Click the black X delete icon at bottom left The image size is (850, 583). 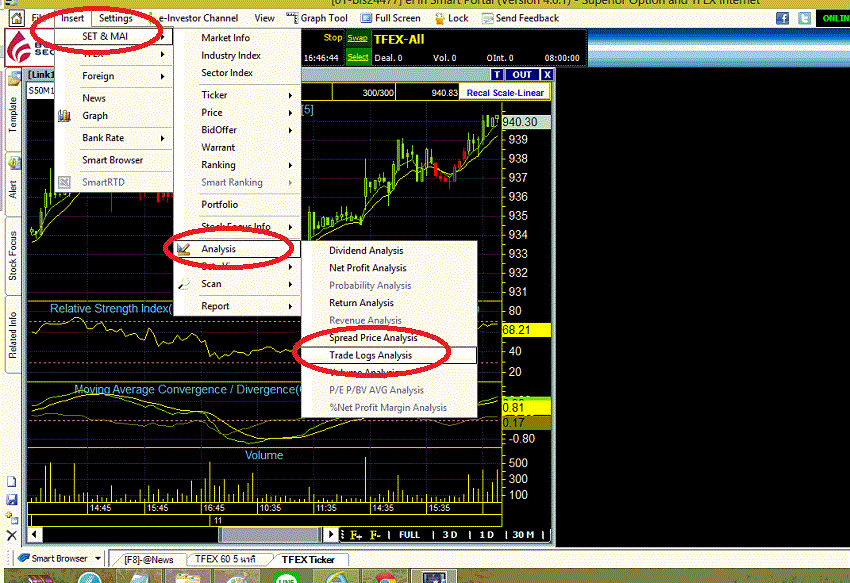[11, 536]
